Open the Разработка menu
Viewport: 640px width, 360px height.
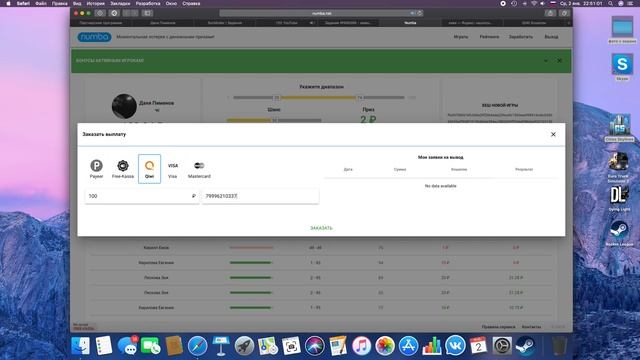coord(148,3)
